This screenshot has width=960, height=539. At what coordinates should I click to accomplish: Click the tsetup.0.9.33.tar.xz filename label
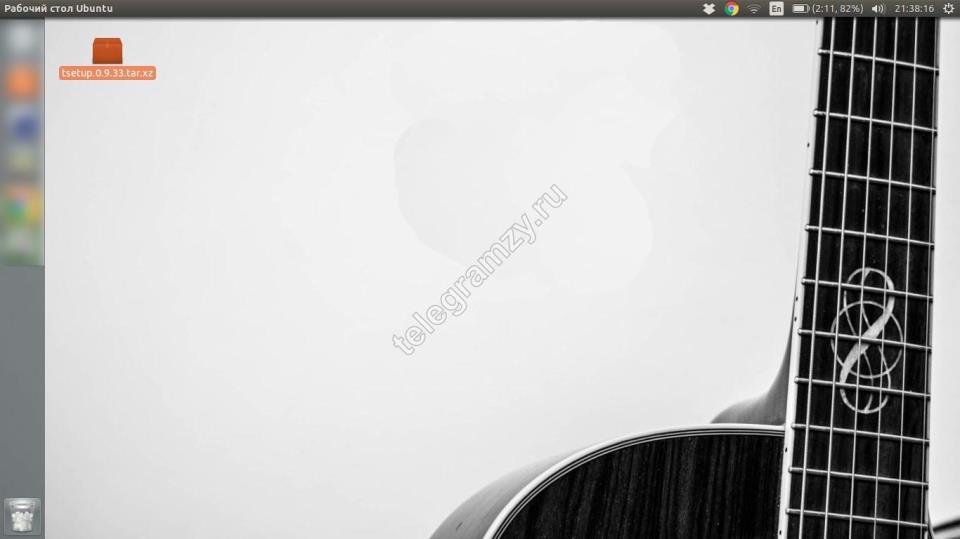click(x=107, y=73)
